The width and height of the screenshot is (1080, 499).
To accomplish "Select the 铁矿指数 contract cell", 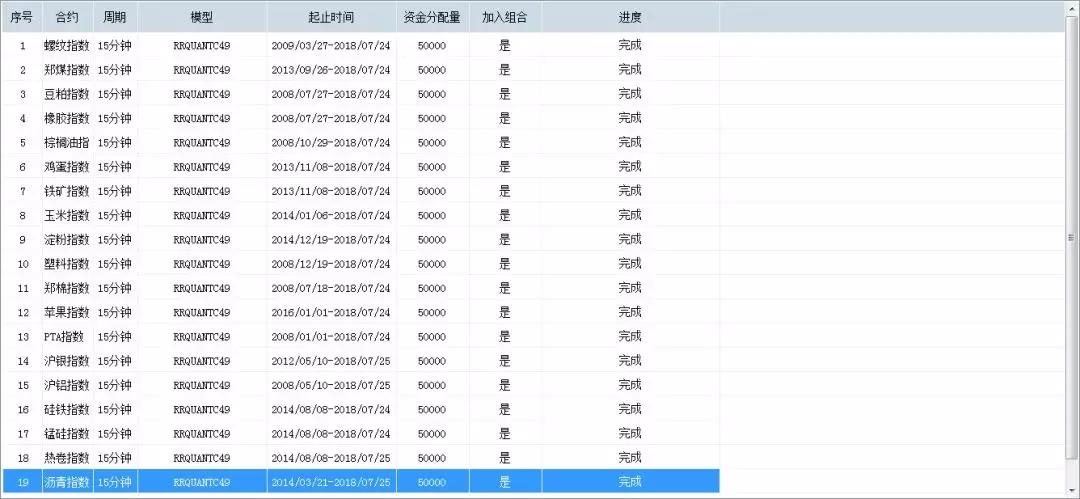I will (x=68, y=191).
